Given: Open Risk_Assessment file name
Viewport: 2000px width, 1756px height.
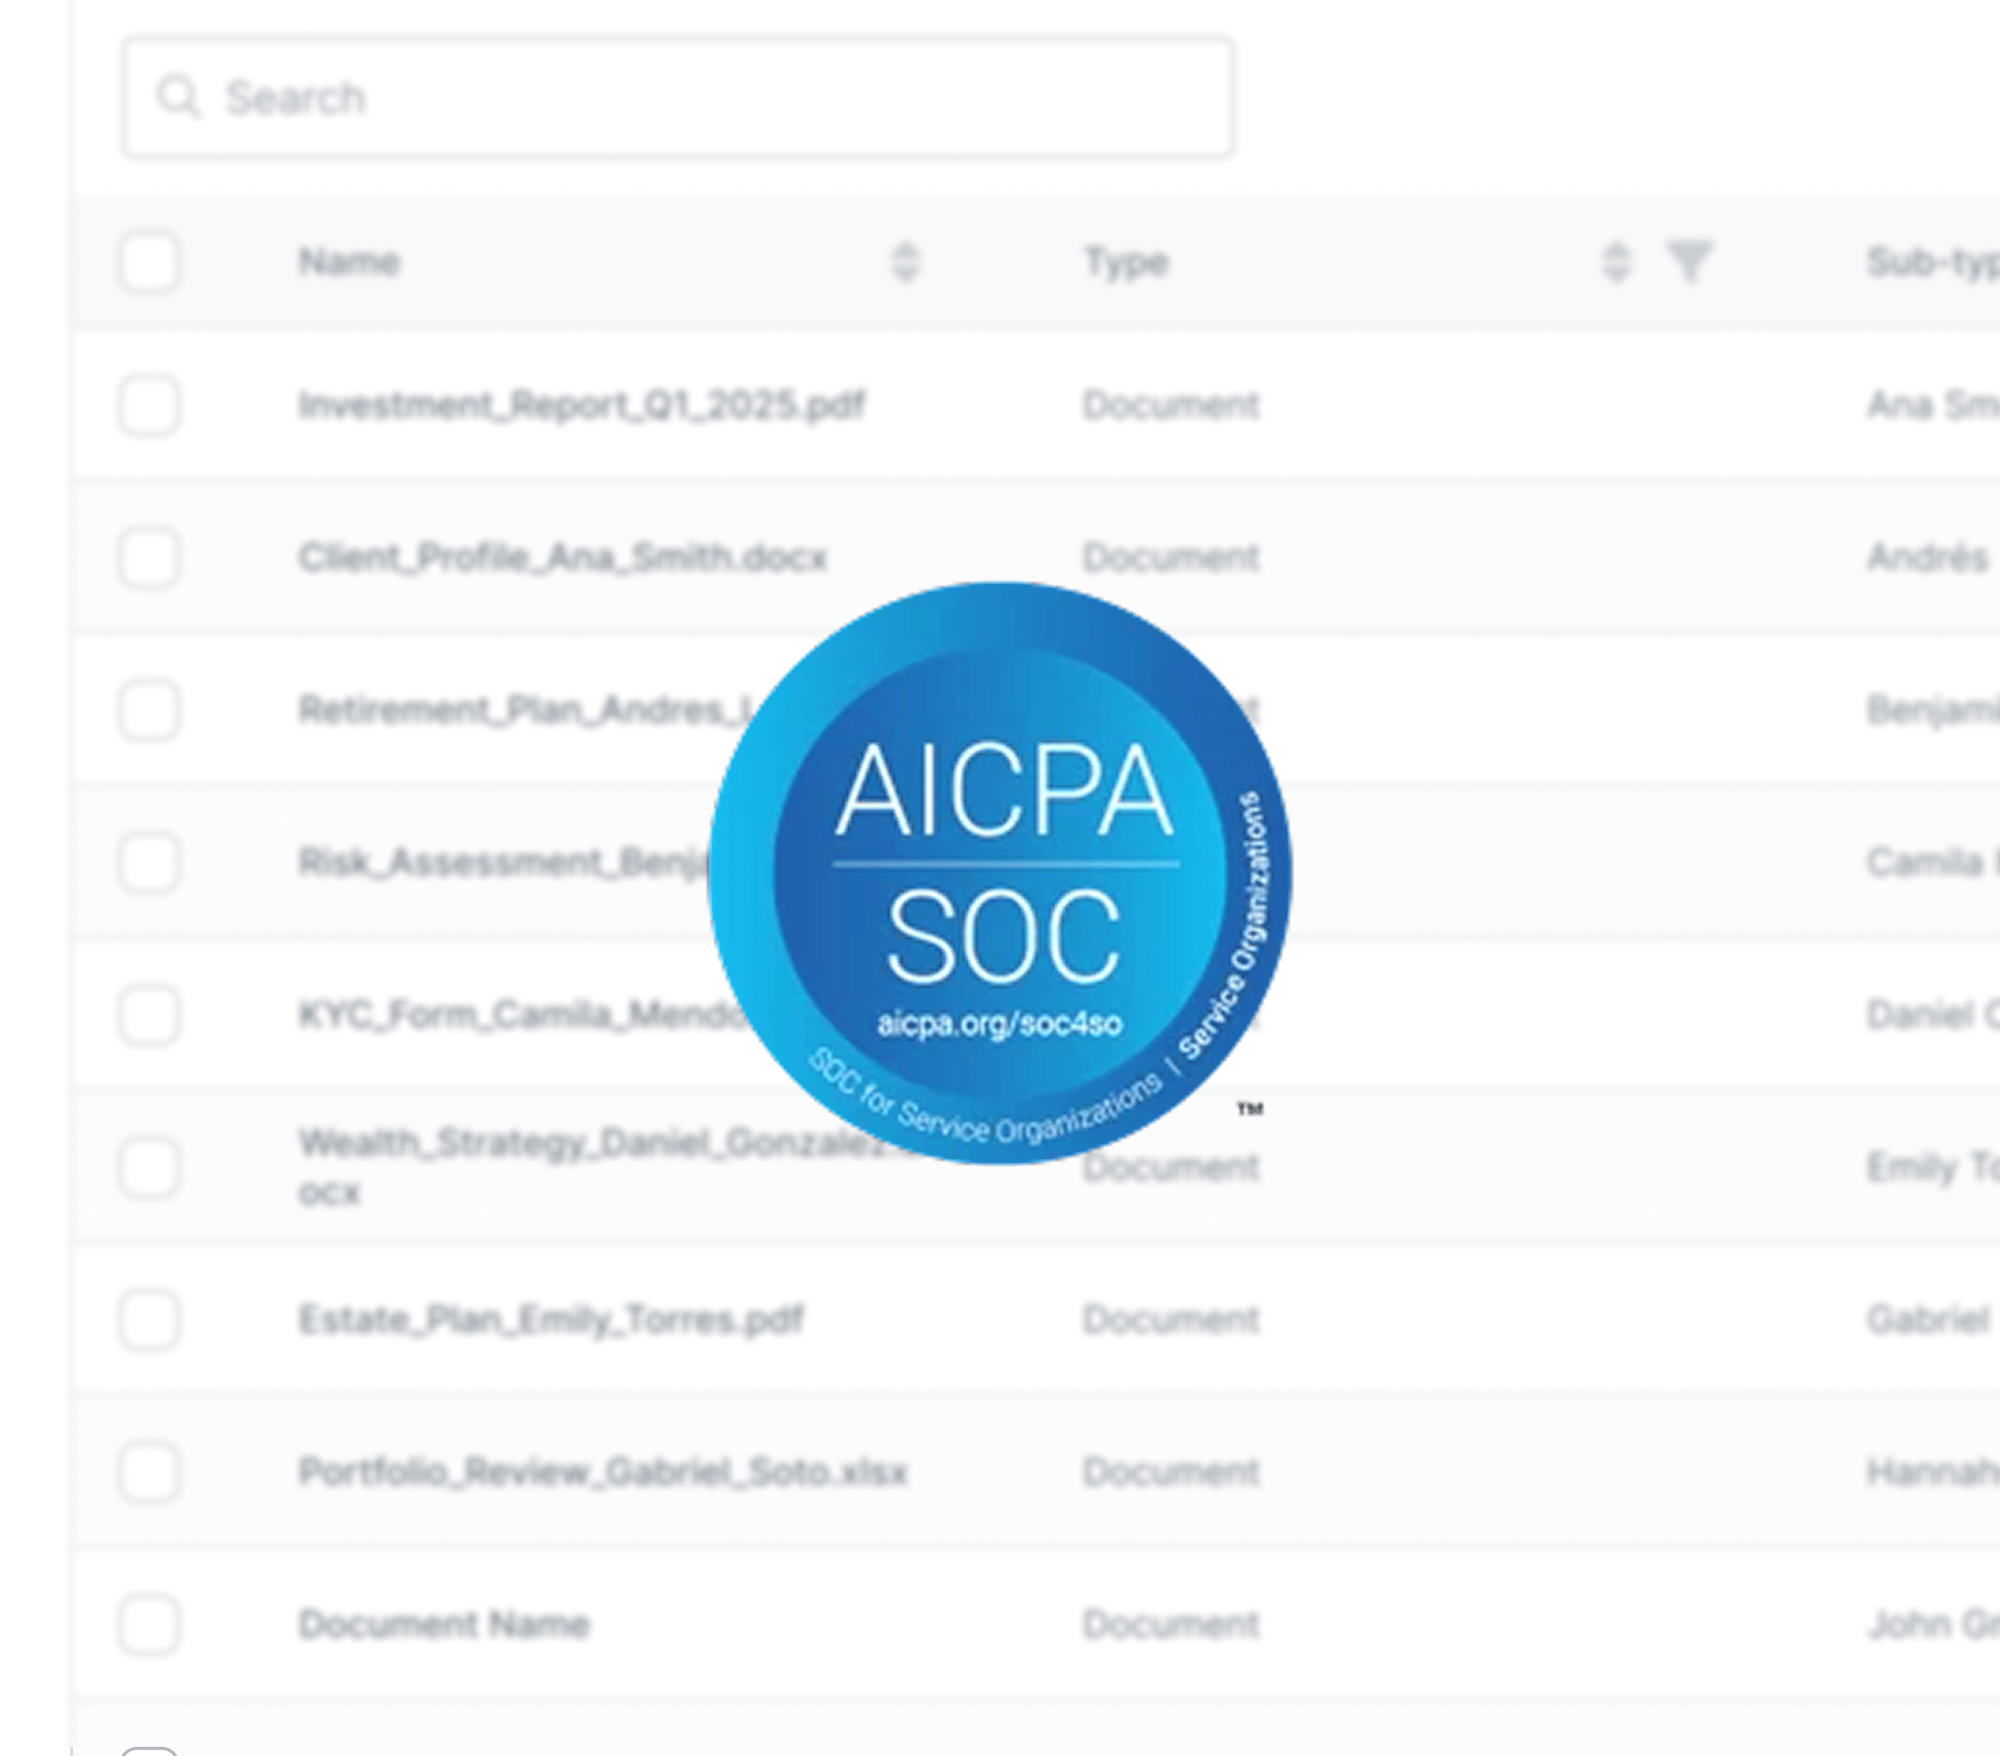Looking at the screenshot, I should click(x=505, y=862).
